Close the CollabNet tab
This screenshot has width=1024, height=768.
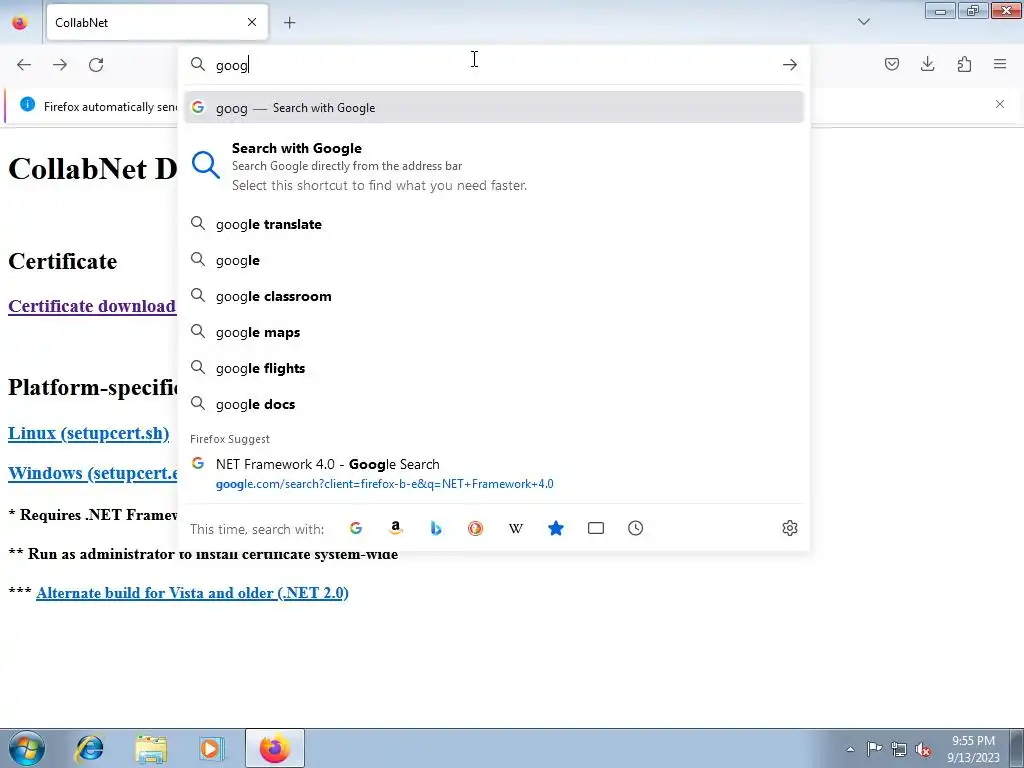pos(252,22)
